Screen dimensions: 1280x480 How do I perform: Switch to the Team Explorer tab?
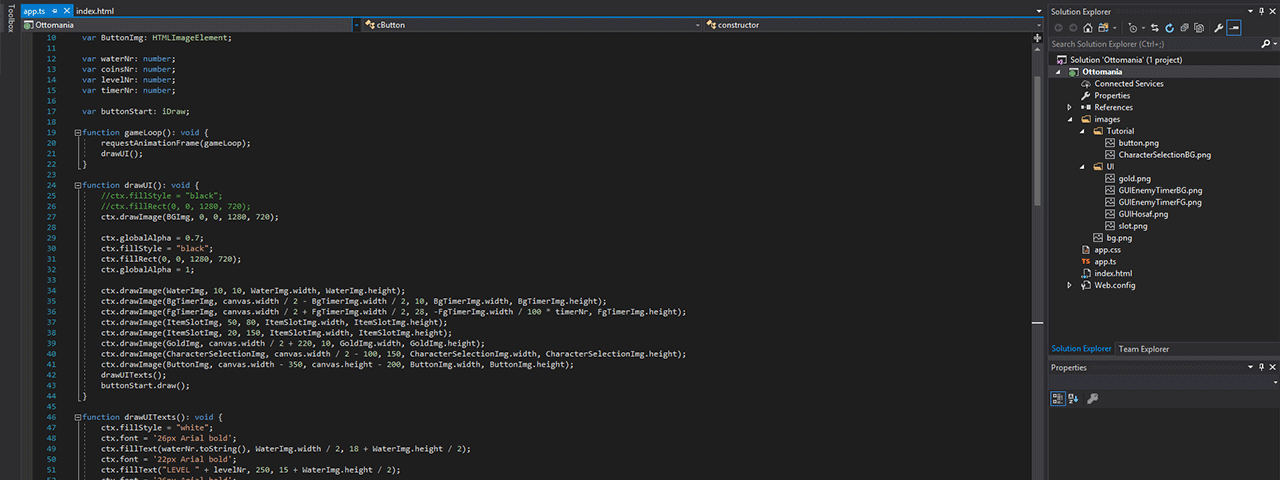pos(1143,349)
